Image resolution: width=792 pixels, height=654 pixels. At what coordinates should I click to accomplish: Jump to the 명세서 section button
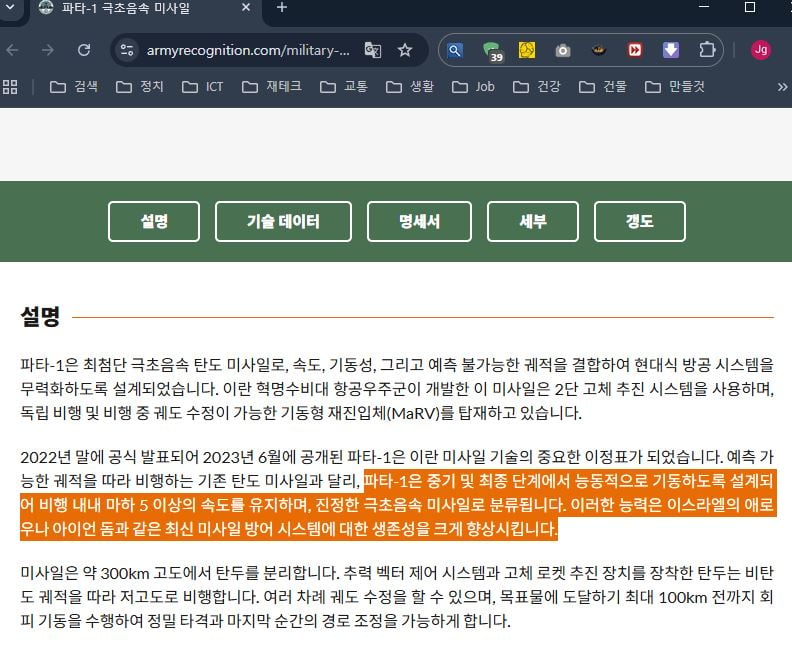pyautogui.click(x=419, y=221)
